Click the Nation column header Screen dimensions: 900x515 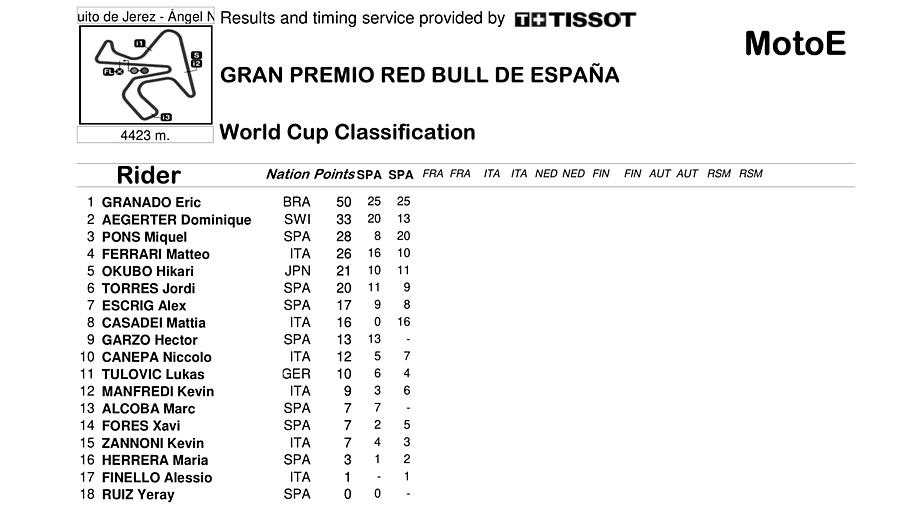pyautogui.click(x=287, y=174)
